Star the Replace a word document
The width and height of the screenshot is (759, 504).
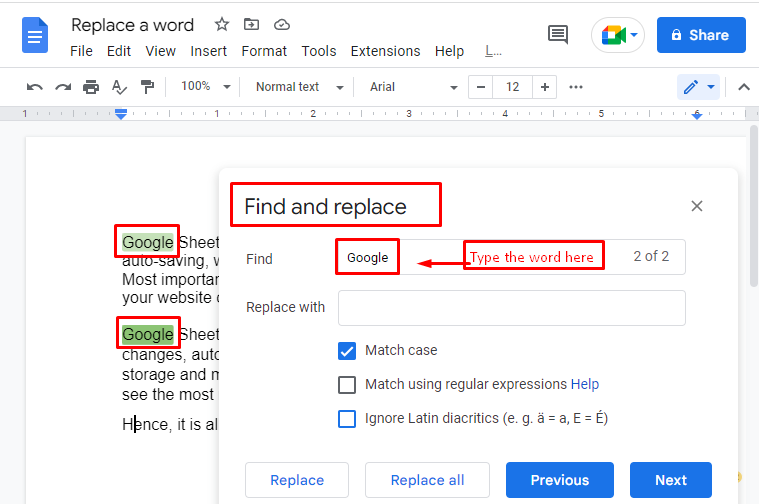tap(222, 24)
